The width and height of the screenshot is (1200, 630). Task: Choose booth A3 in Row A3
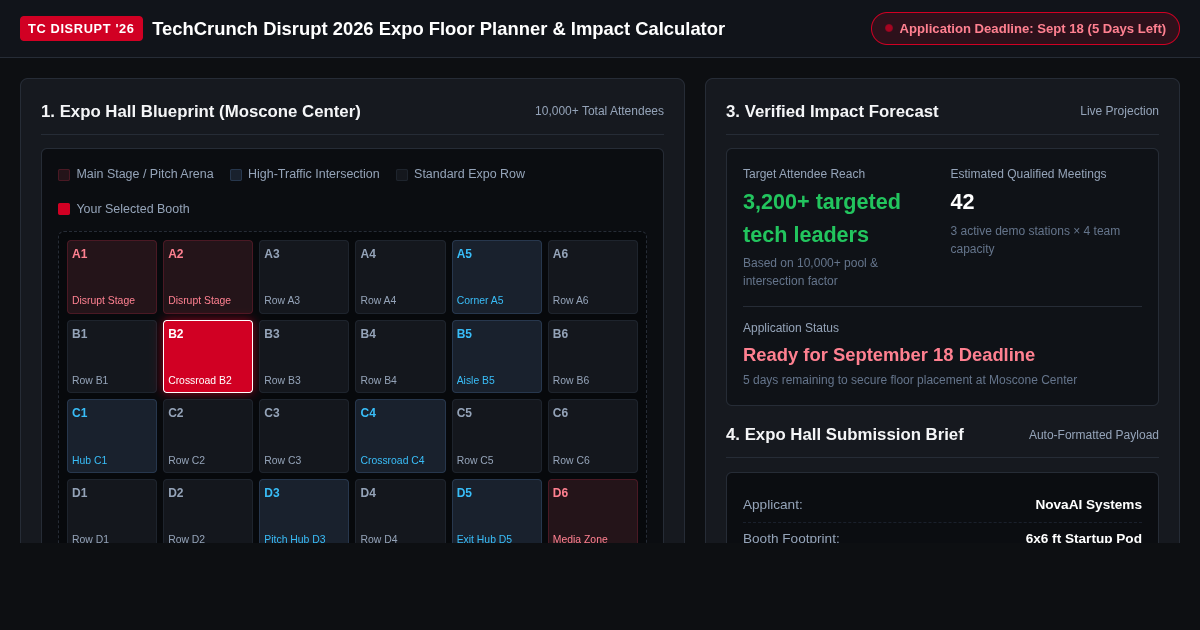(x=304, y=277)
